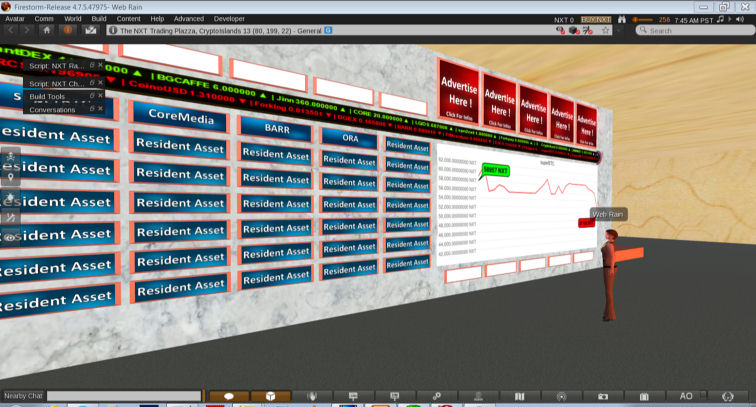Open the docked Conversations floater

(52, 109)
